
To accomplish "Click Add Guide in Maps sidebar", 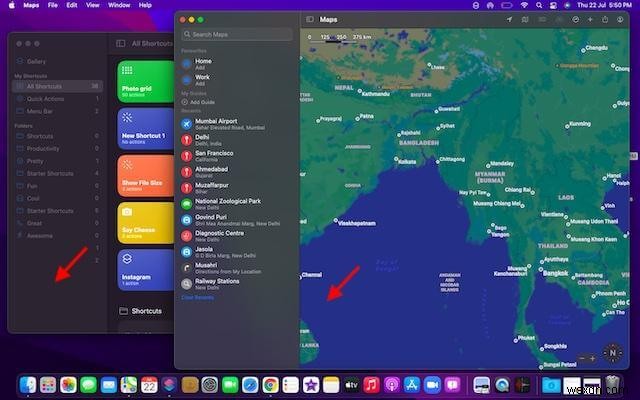I will pyautogui.click(x=198, y=102).
